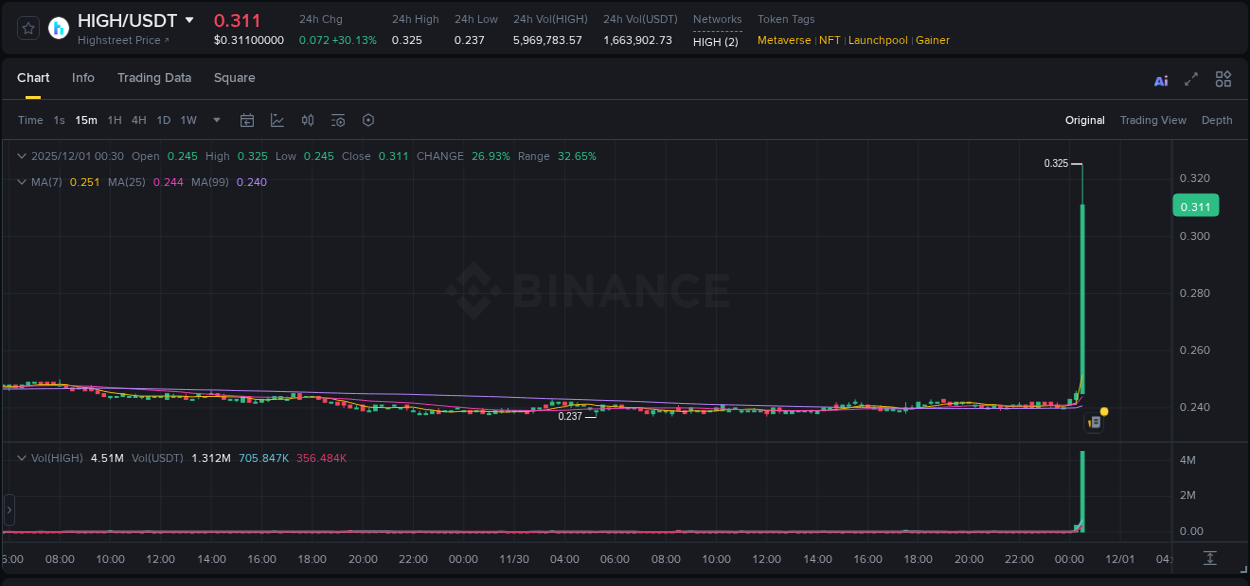
Task: Open the chart style selector icon
Action: coord(277,120)
